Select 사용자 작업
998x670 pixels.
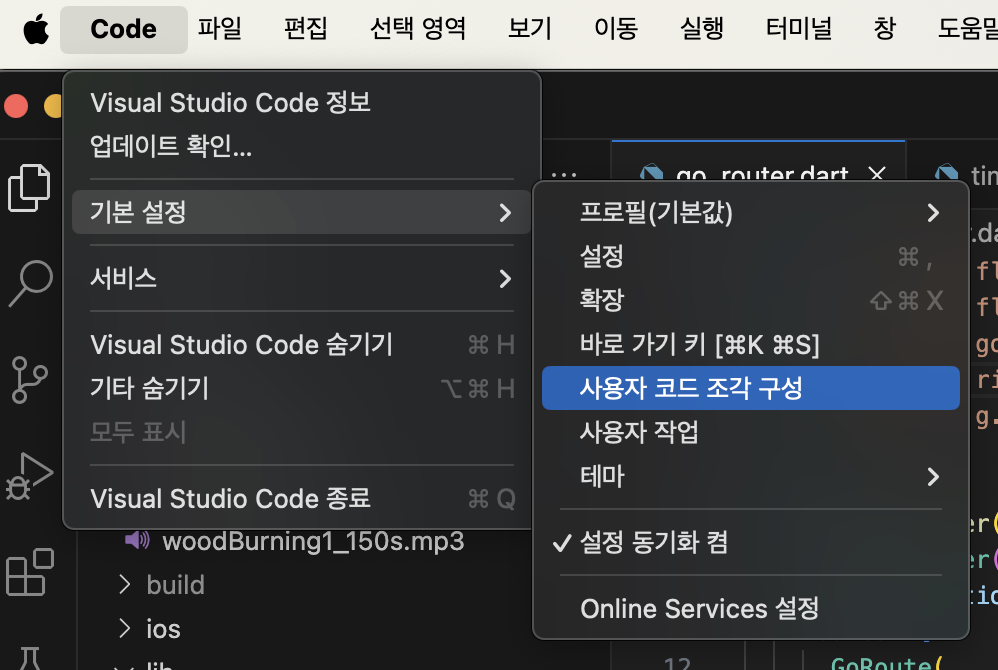point(750,432)
